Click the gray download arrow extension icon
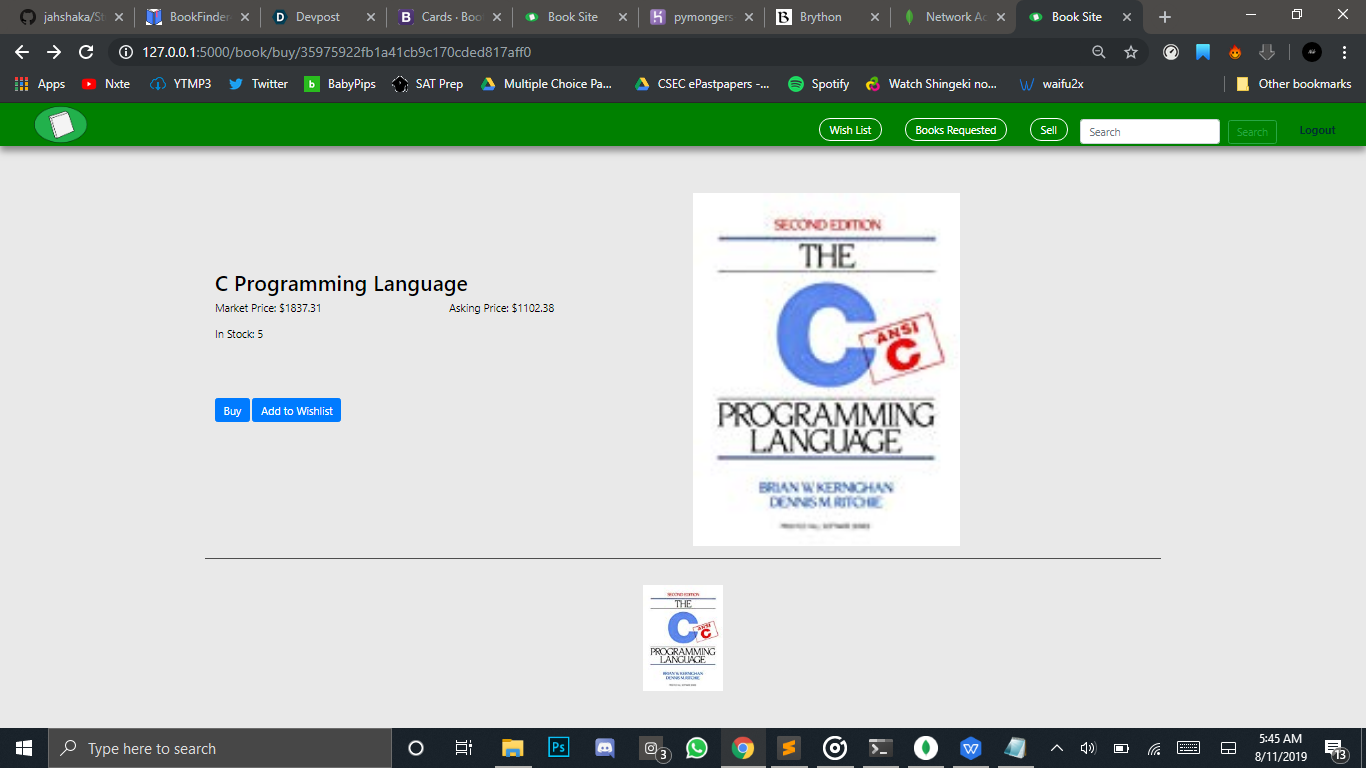The width and height of the screenshot is (1366, 768). click(1267, 52)
